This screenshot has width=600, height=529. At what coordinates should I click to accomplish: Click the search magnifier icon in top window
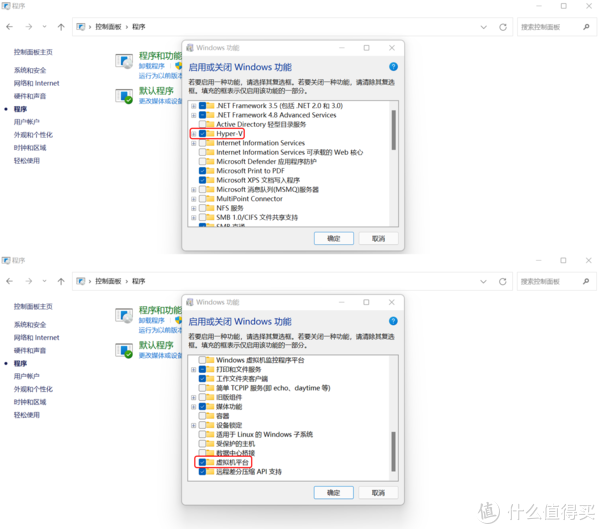[586, 27]
